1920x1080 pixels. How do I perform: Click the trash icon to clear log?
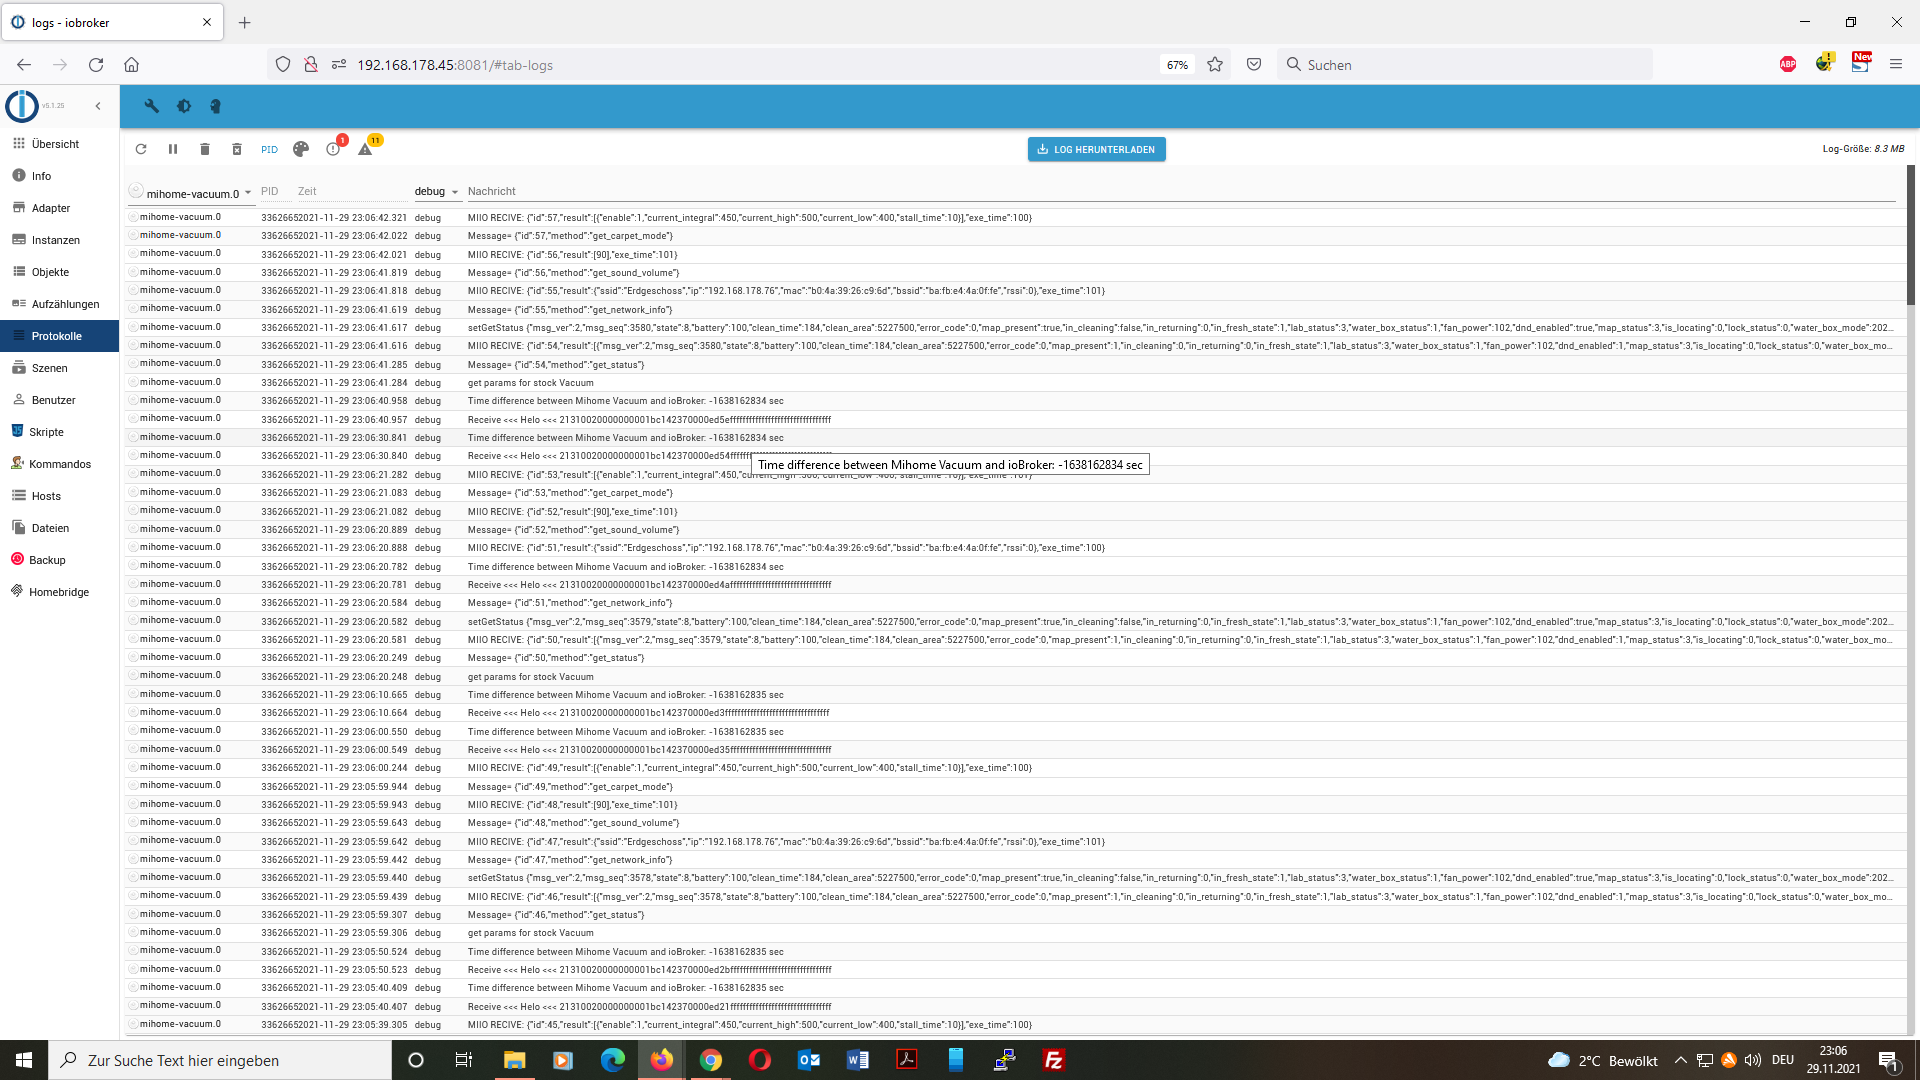205,149
